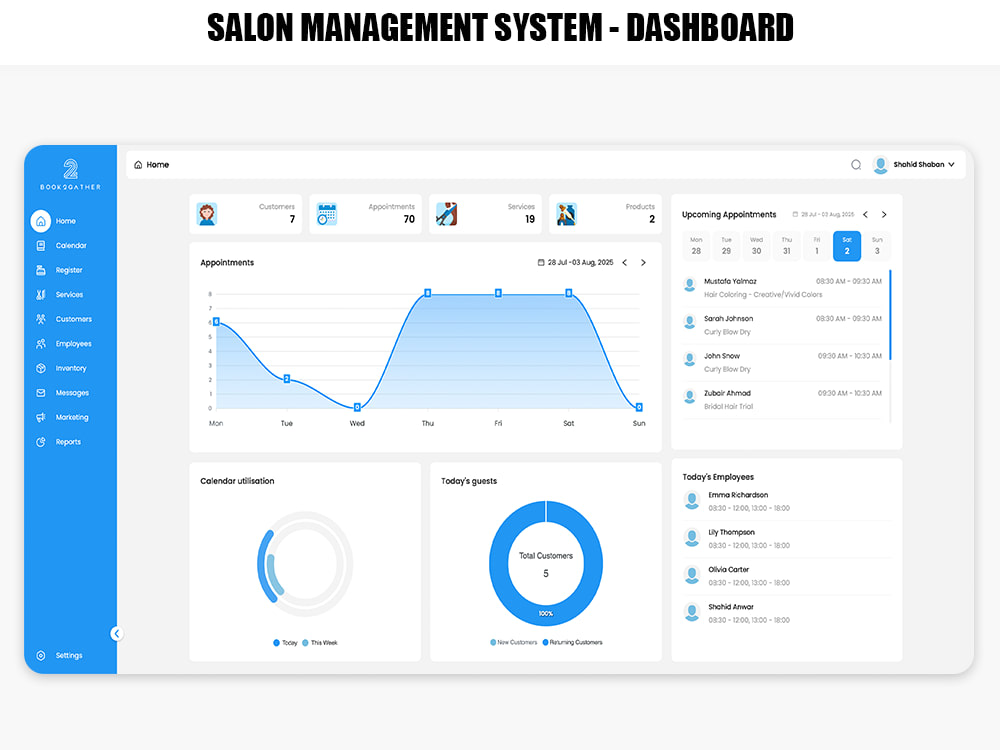Click the Book2Gather logo
Screen dimensions: 1000x750
coord(70,175)
